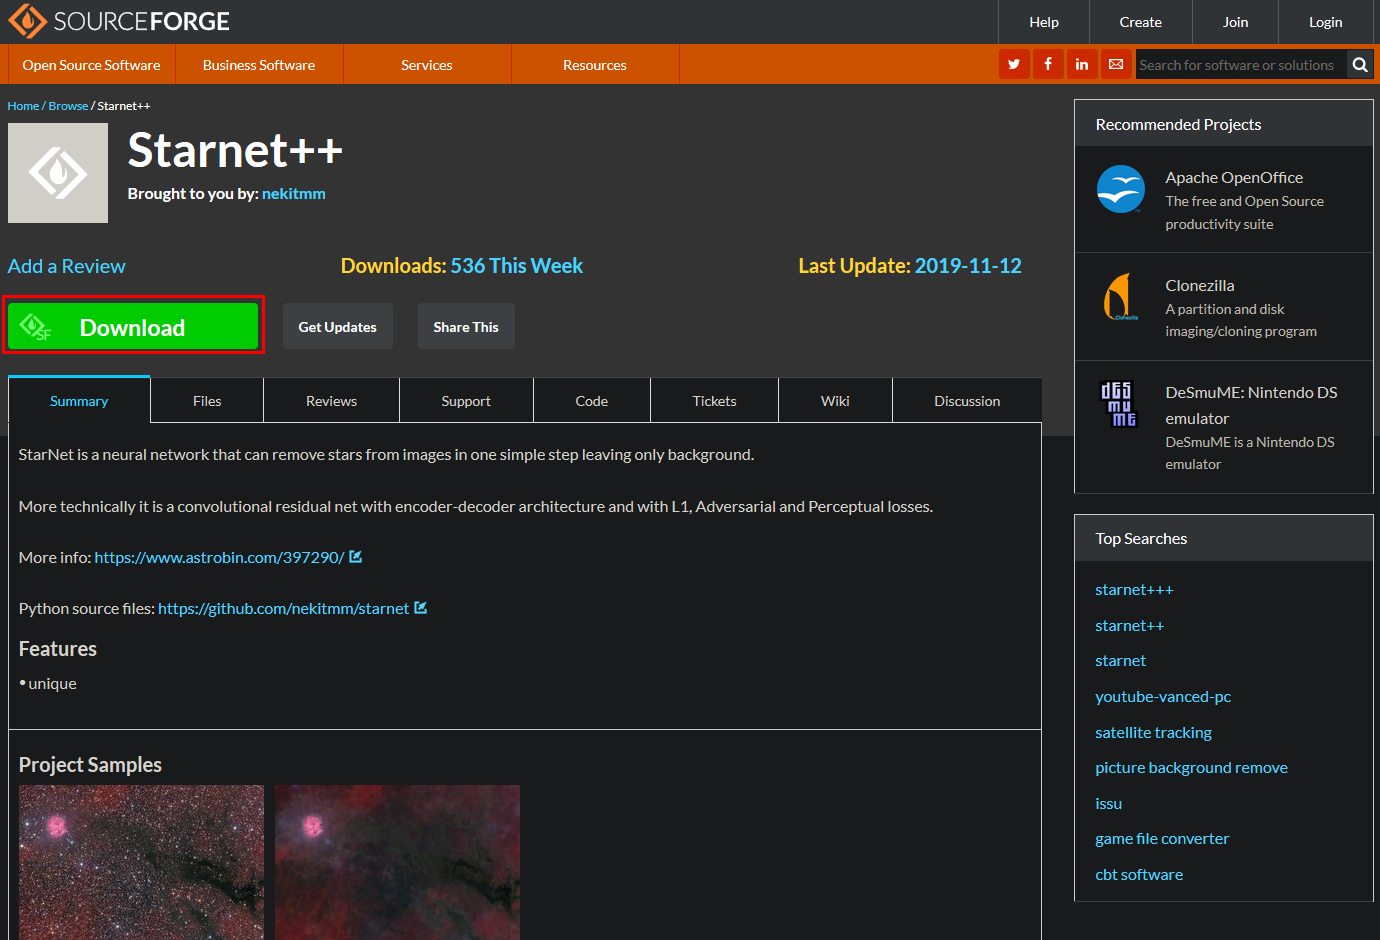Click top search 'starnet+++'
The height and width of the screenshot is (940, 1380).
[1134, 590]
